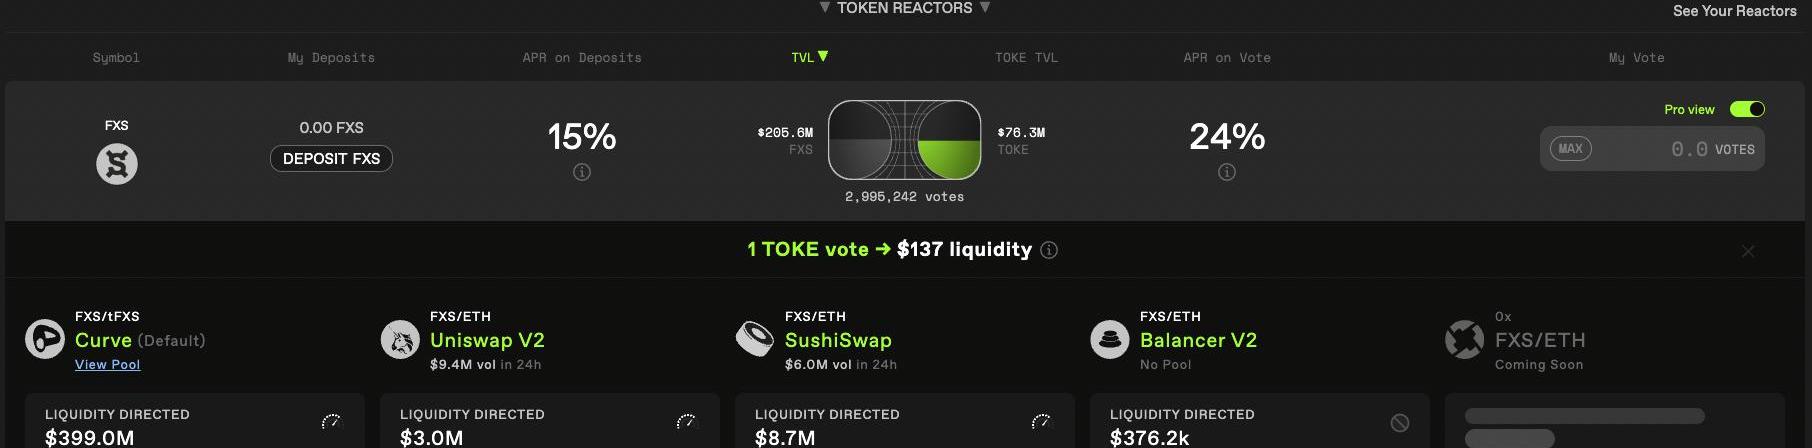Screen dimensions: 1812x448
Task: Toggle the Pro view switch off
Action: [x=1747, y=109]
